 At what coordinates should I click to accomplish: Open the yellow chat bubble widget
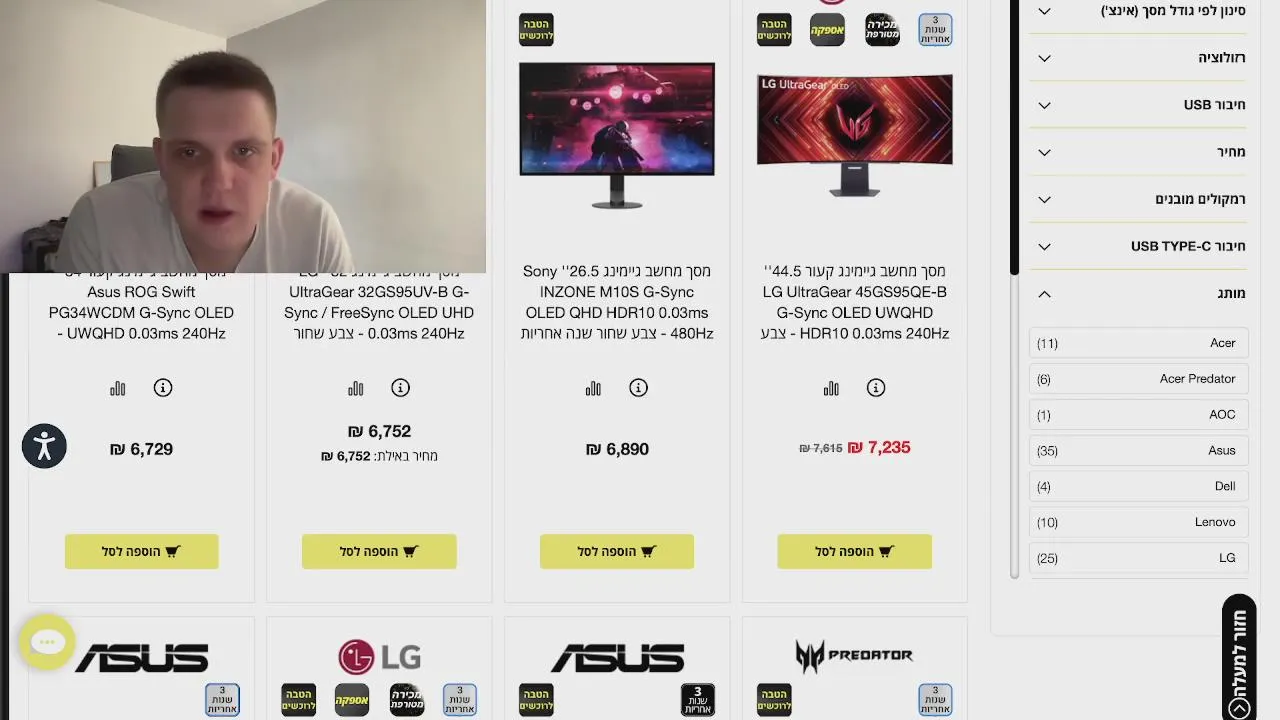(x=47, y=643)
